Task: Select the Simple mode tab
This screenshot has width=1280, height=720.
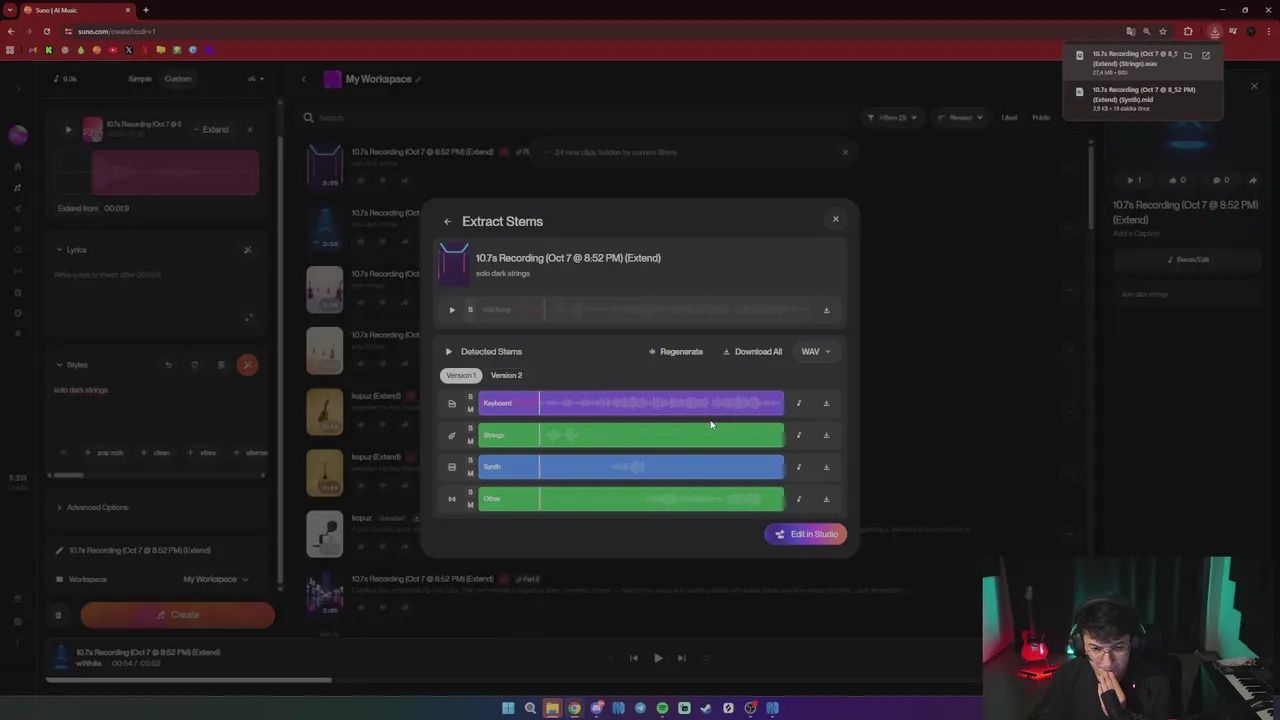Action: tap(140, 79)
